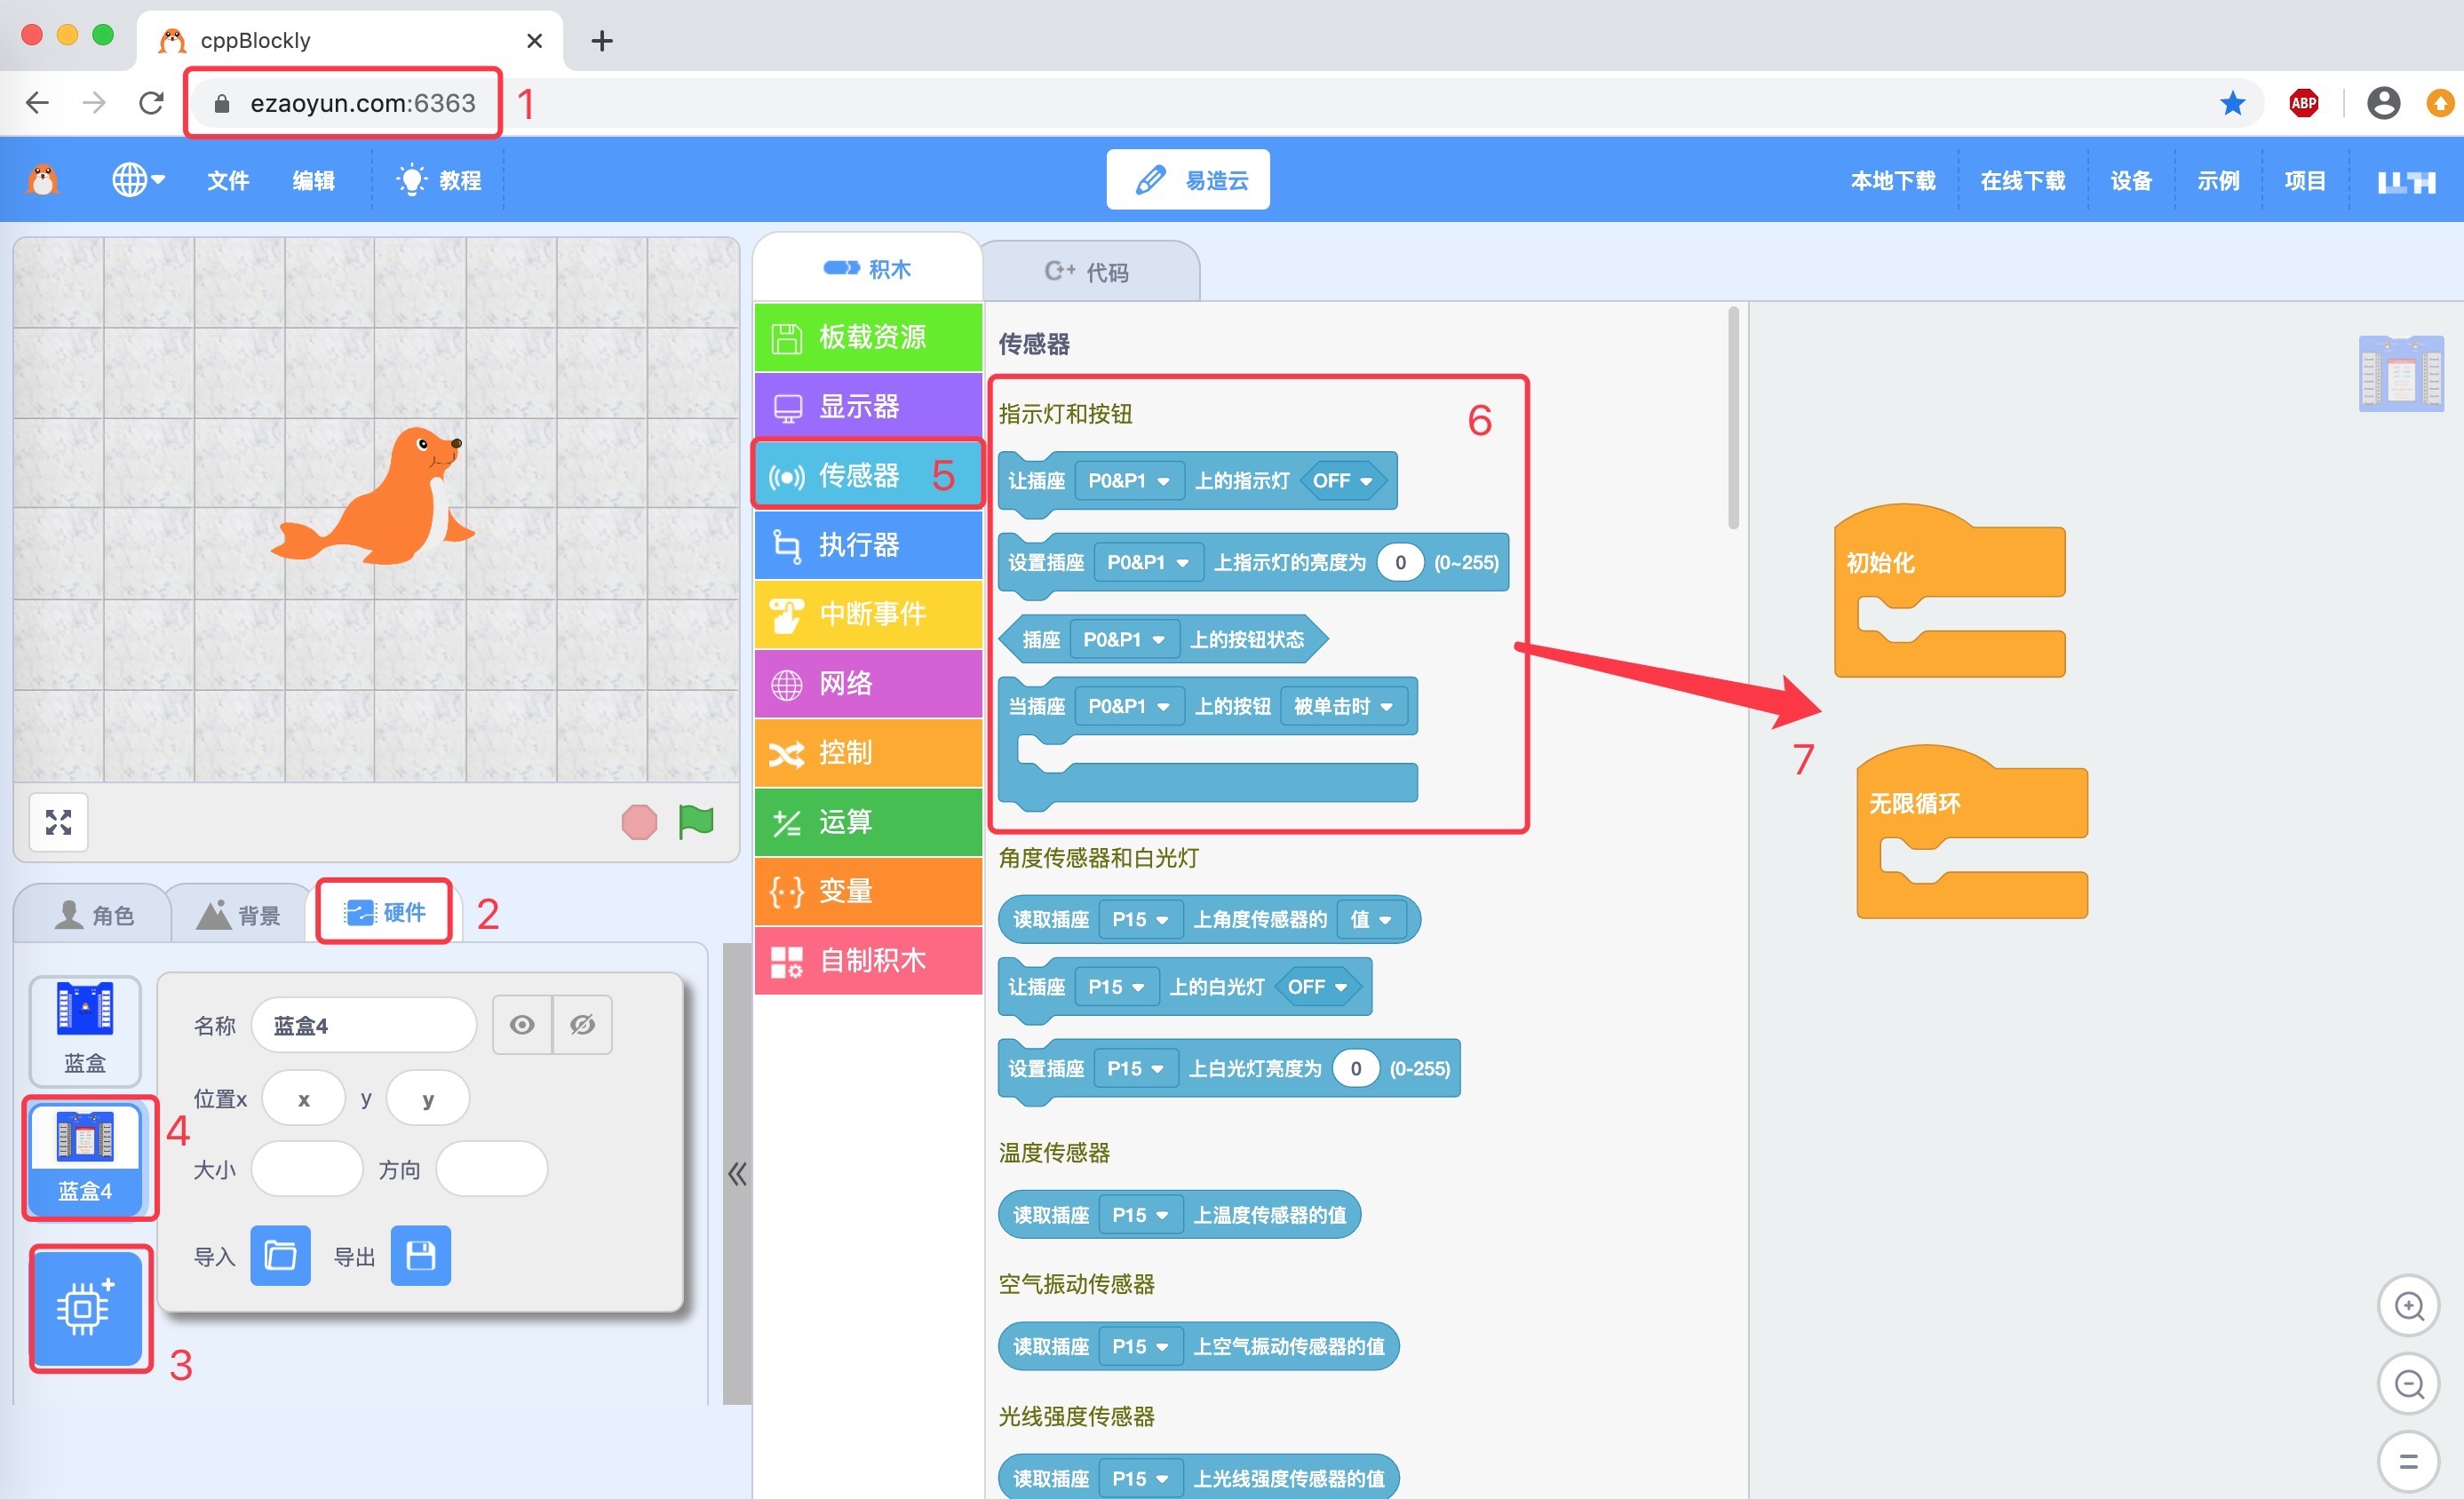Hide the hardware with crossed eye icon
This screenshot has width=2464, height=1499.
click(582, 1025)
